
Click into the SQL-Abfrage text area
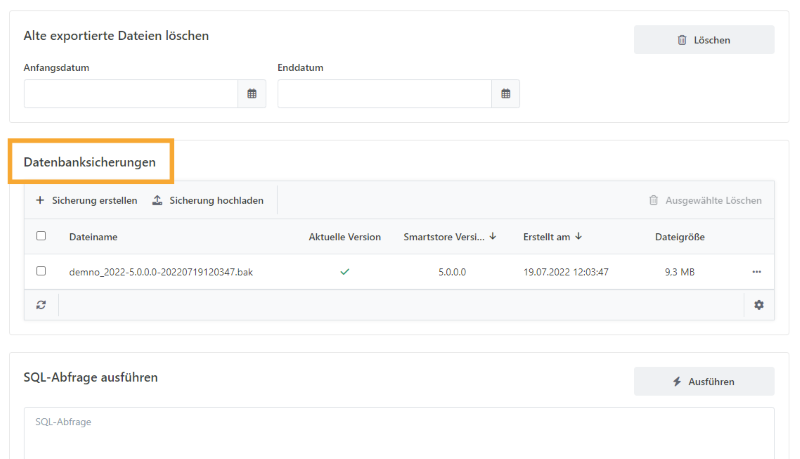(x=400, y=435)
